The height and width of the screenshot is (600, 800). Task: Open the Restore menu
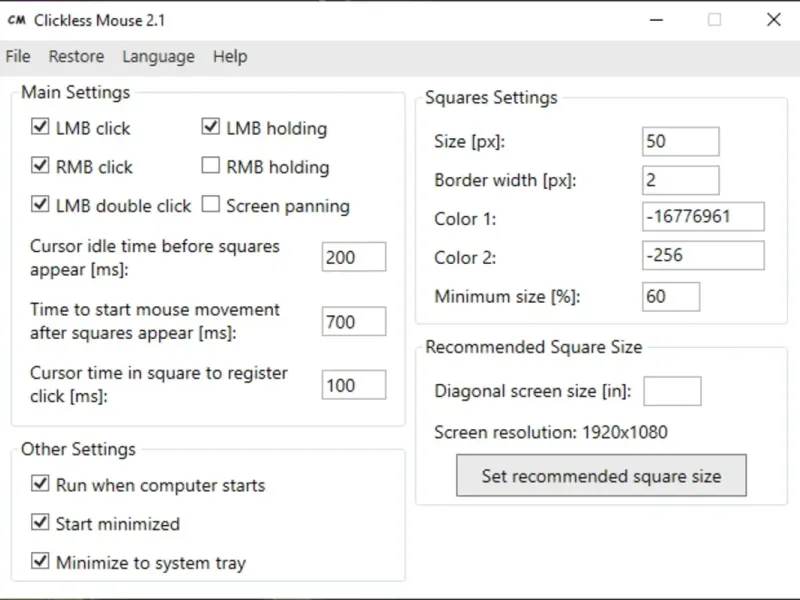pos(76,57)
